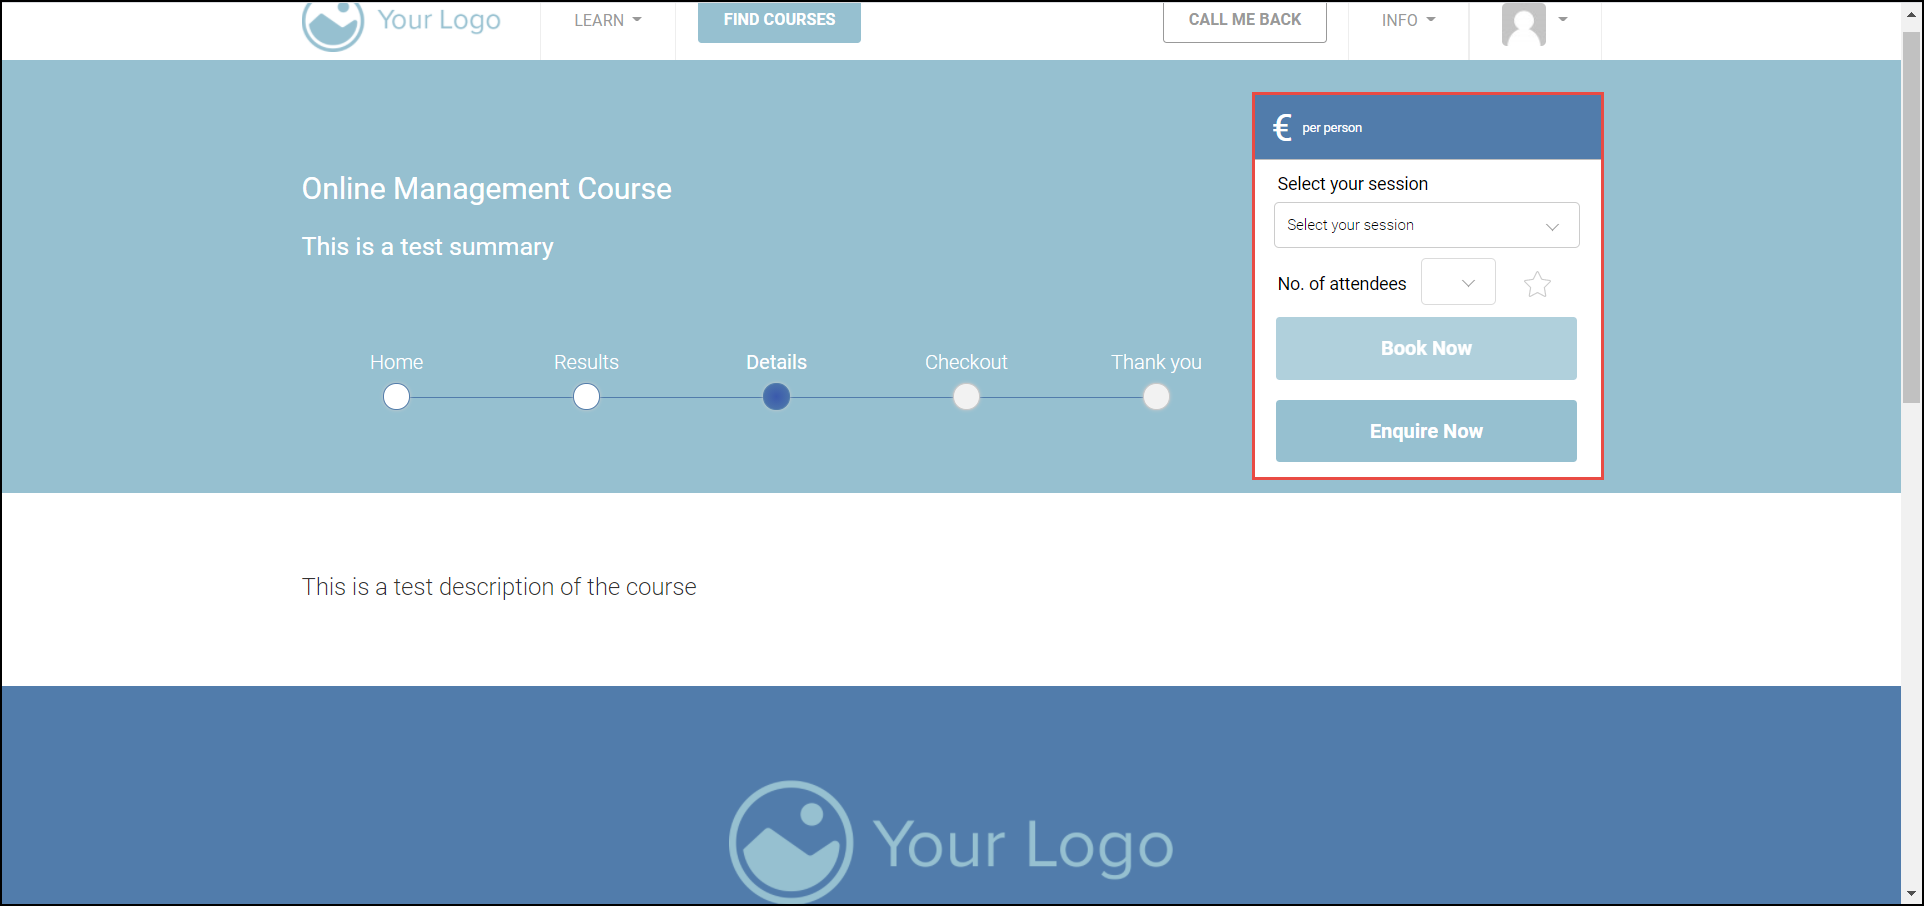Screen dimensions: 1924x906
Task: Select the Results step circle
Action: 587,397
